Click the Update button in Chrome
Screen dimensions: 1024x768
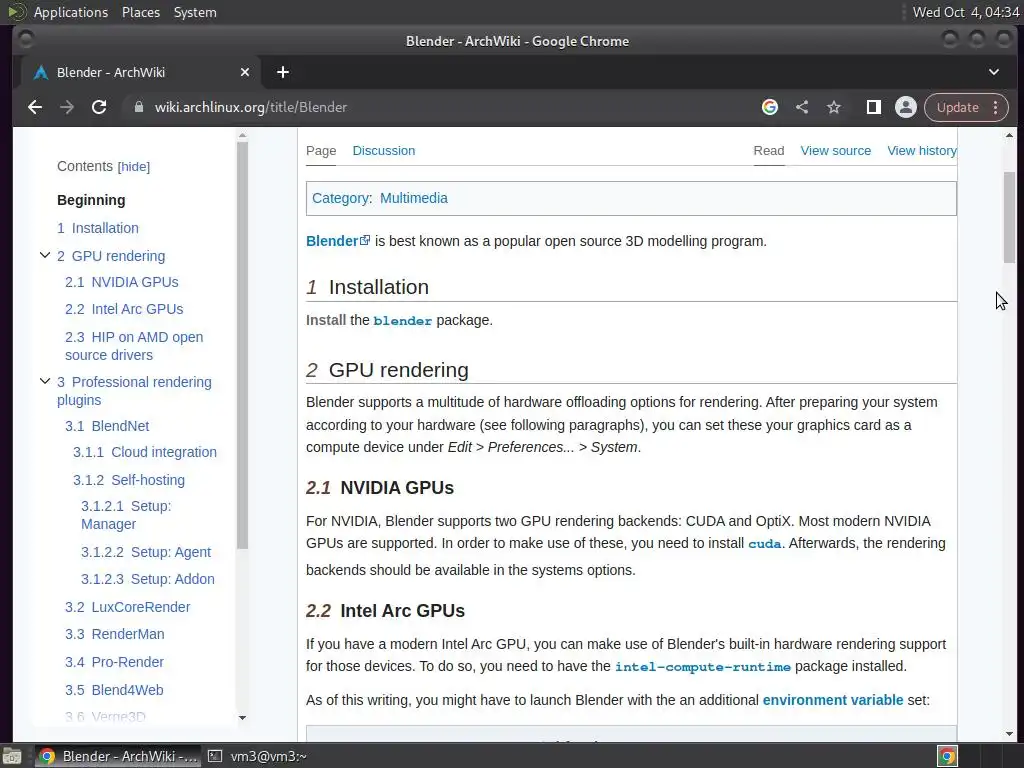pos(957,107)
